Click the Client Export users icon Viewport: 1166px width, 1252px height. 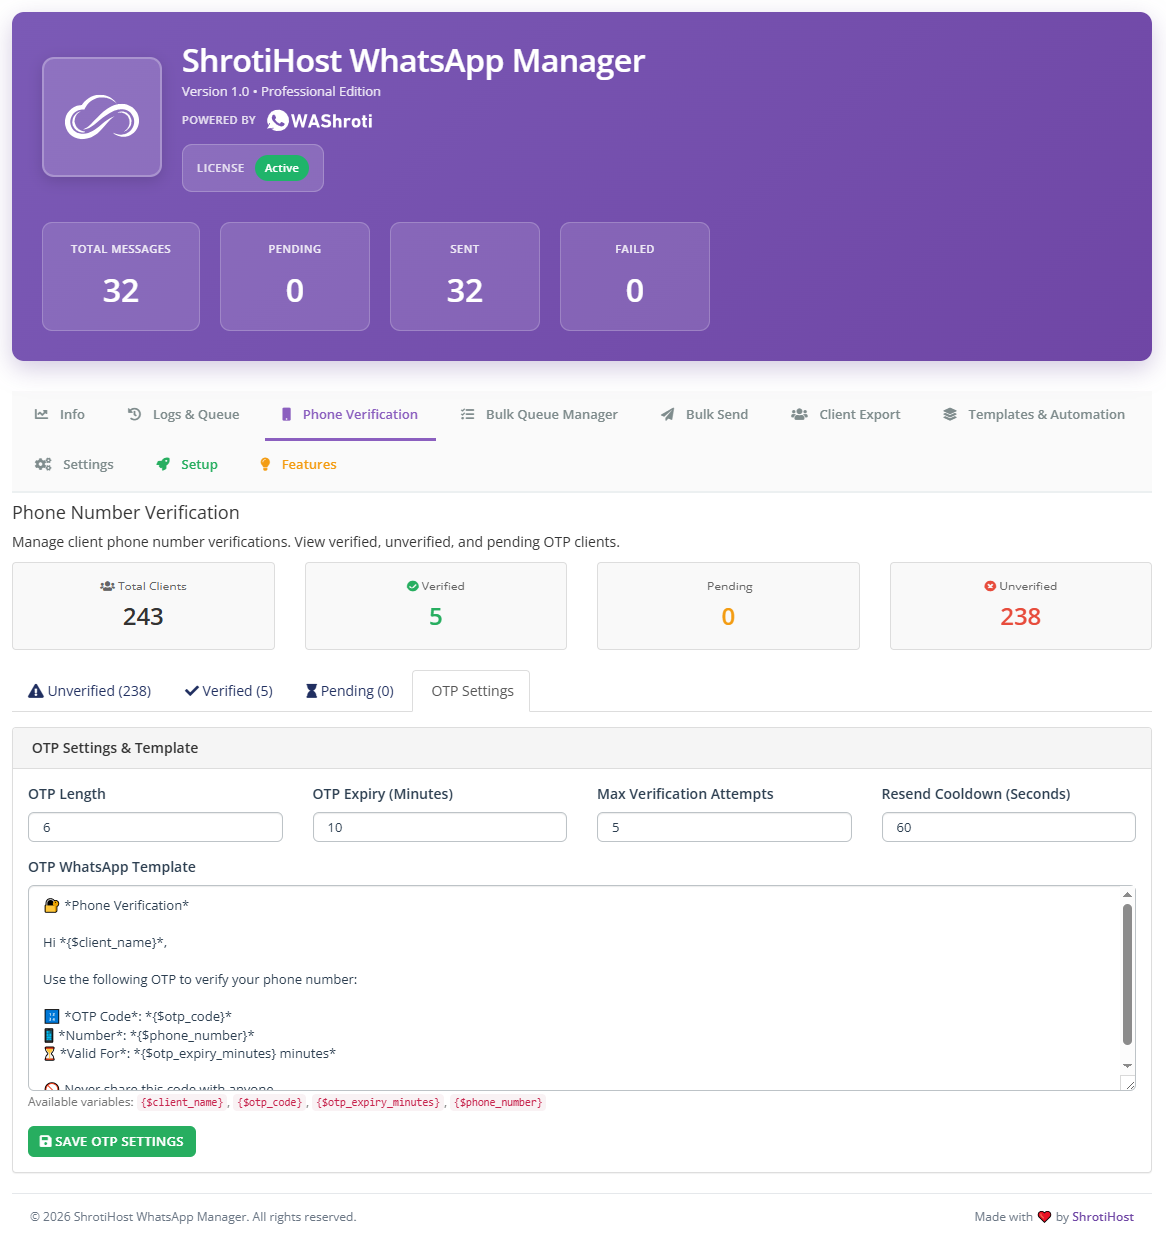coord(799,414)
